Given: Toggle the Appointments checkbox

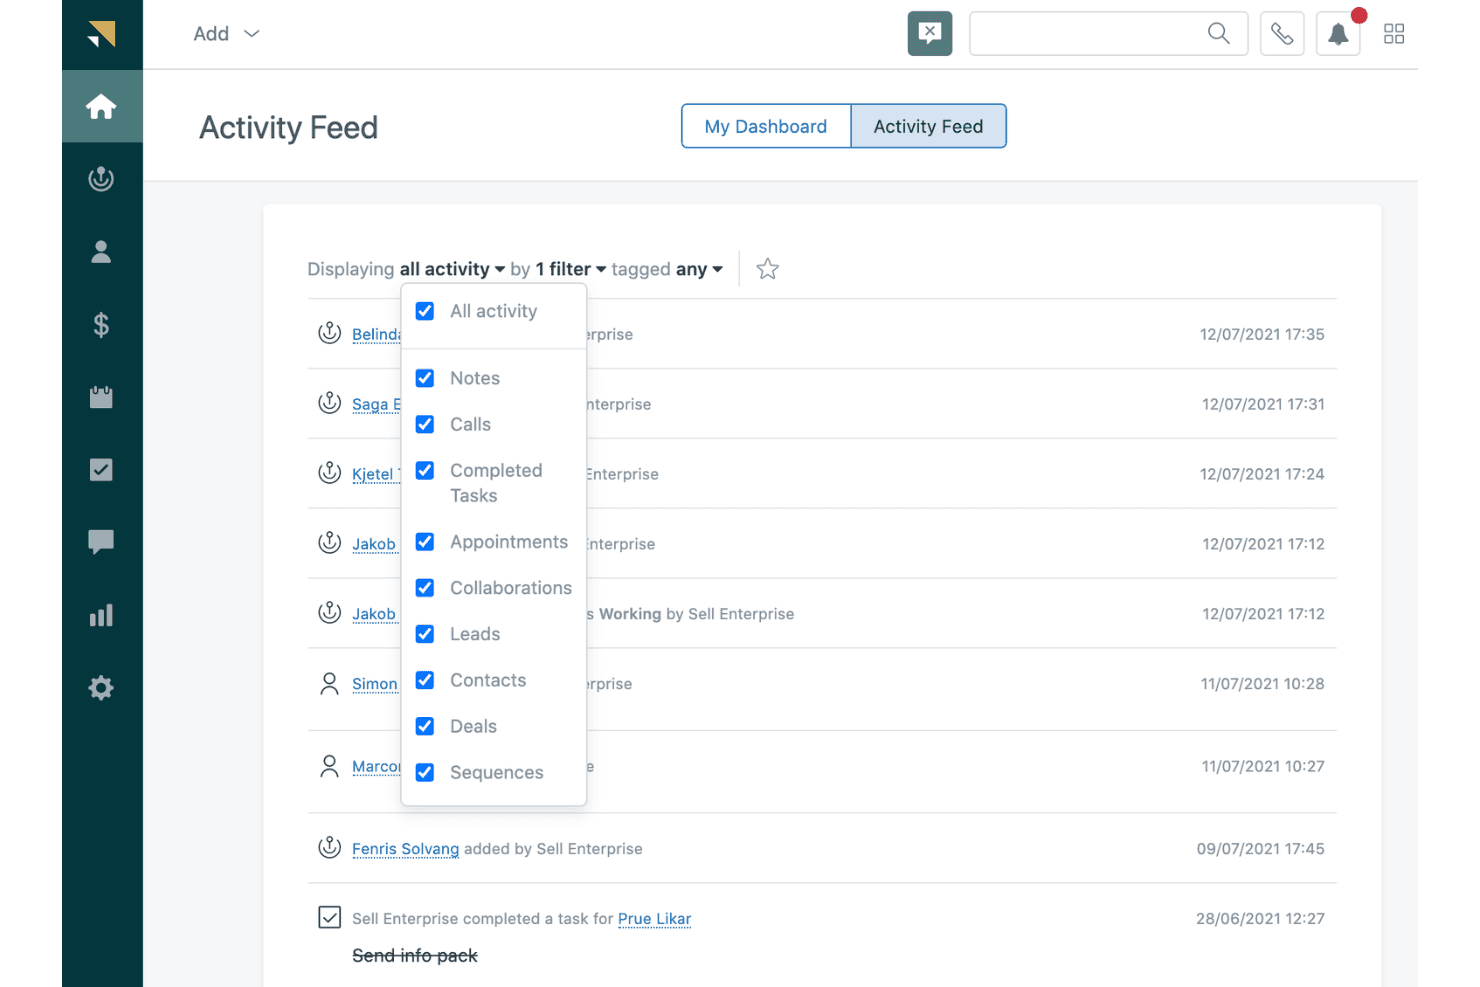Looking at the screenshot, I should coord(425,542).
